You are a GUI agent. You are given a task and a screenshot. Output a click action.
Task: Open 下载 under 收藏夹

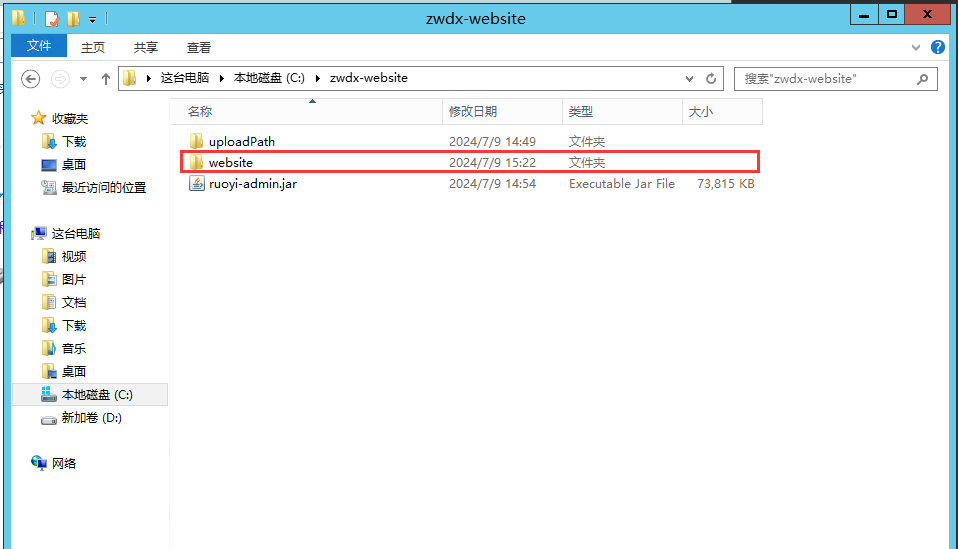(74, 142)
